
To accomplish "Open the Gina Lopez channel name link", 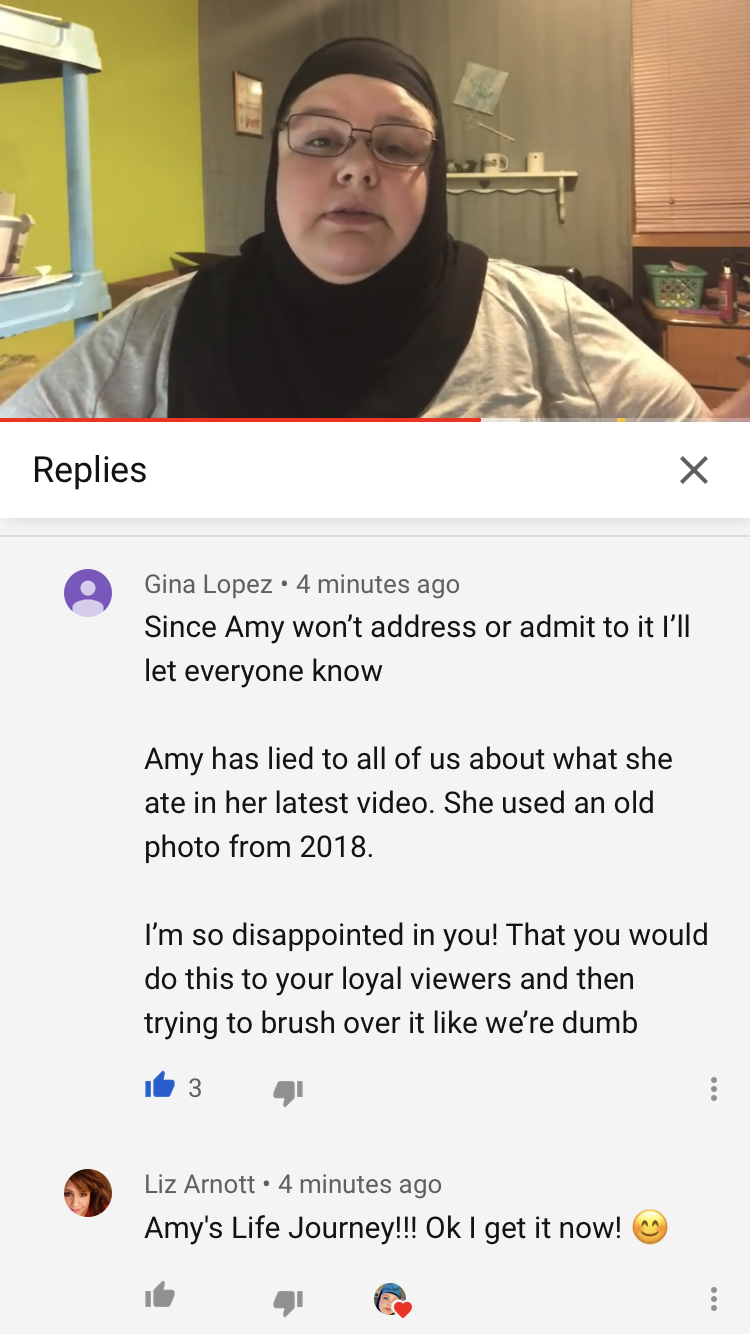I will [x=208, y=584].
